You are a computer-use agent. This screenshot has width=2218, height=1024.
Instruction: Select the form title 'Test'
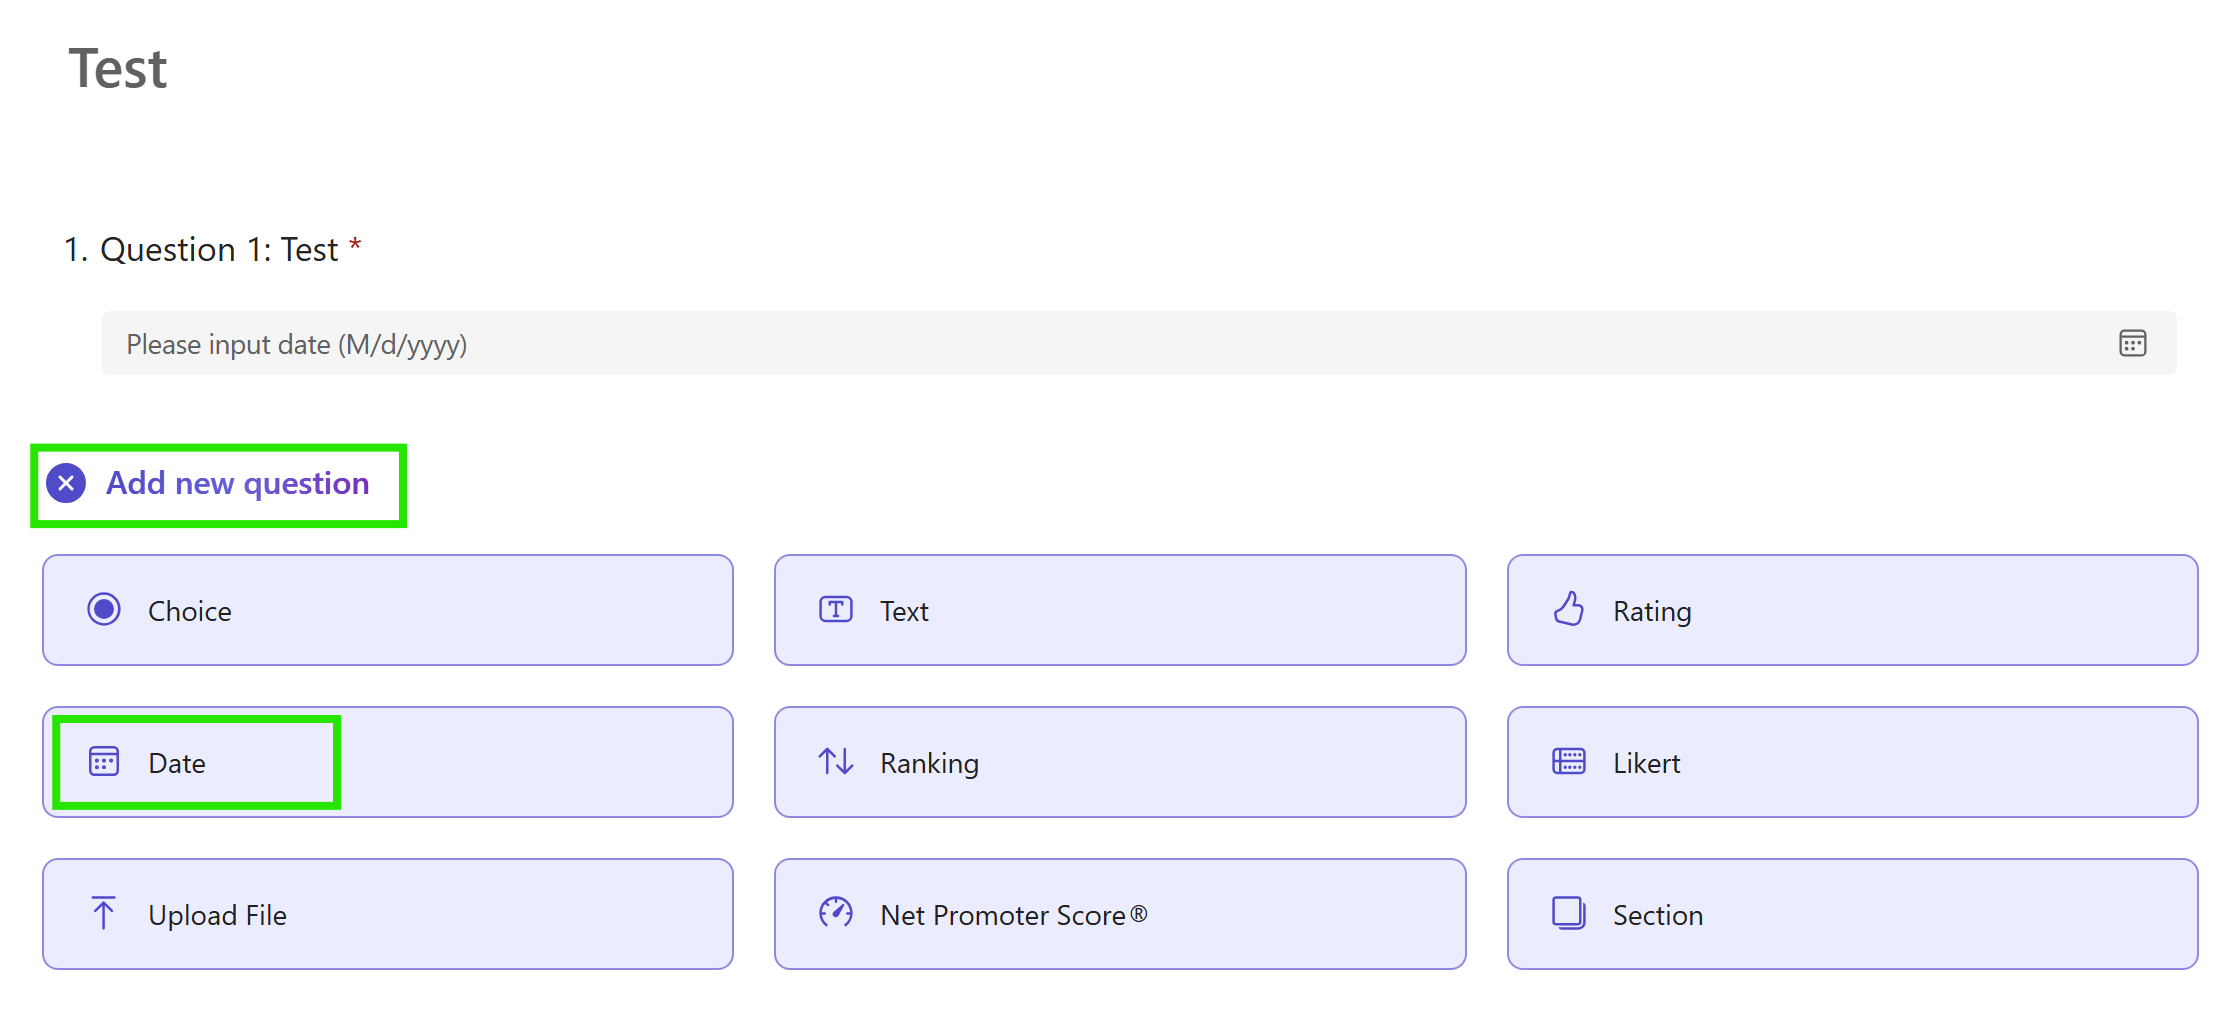pos(118,69)
